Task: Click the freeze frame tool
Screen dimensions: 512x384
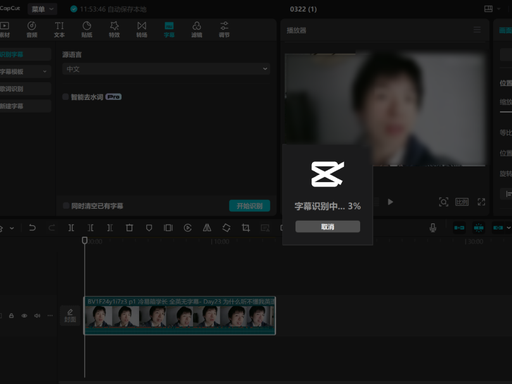Action: pyautogui.click(x=168, y=228)
